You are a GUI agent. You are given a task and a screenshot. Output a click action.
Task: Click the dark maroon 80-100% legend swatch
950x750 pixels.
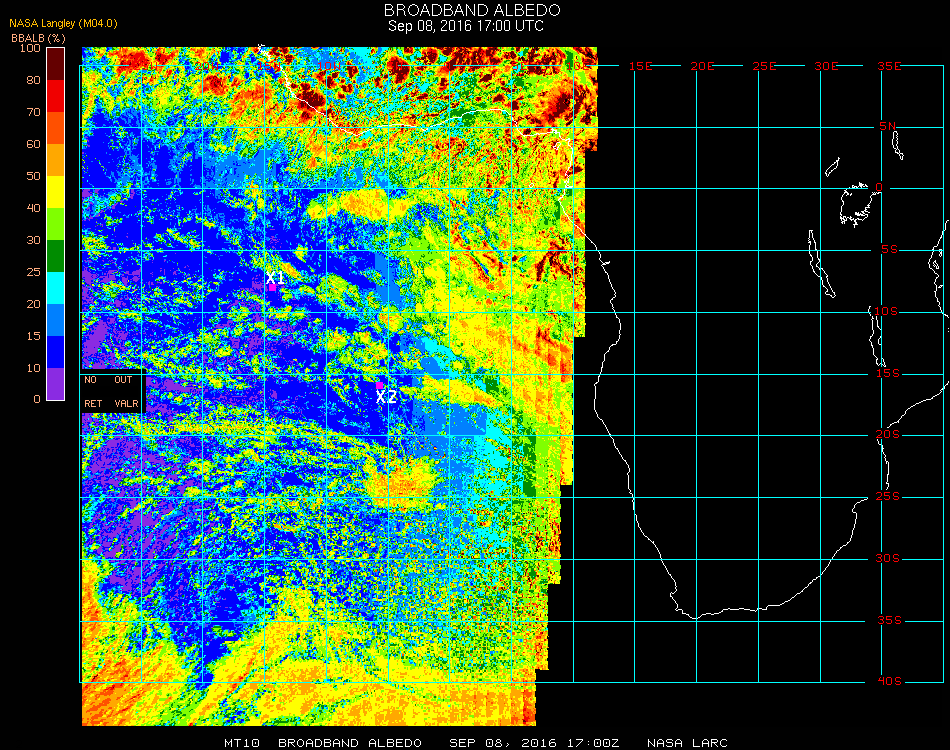[56, 64]
